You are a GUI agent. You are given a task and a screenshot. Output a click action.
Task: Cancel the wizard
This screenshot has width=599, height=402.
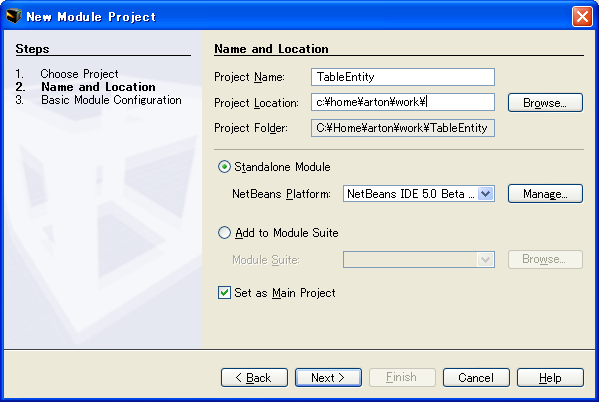click(476, 378)
